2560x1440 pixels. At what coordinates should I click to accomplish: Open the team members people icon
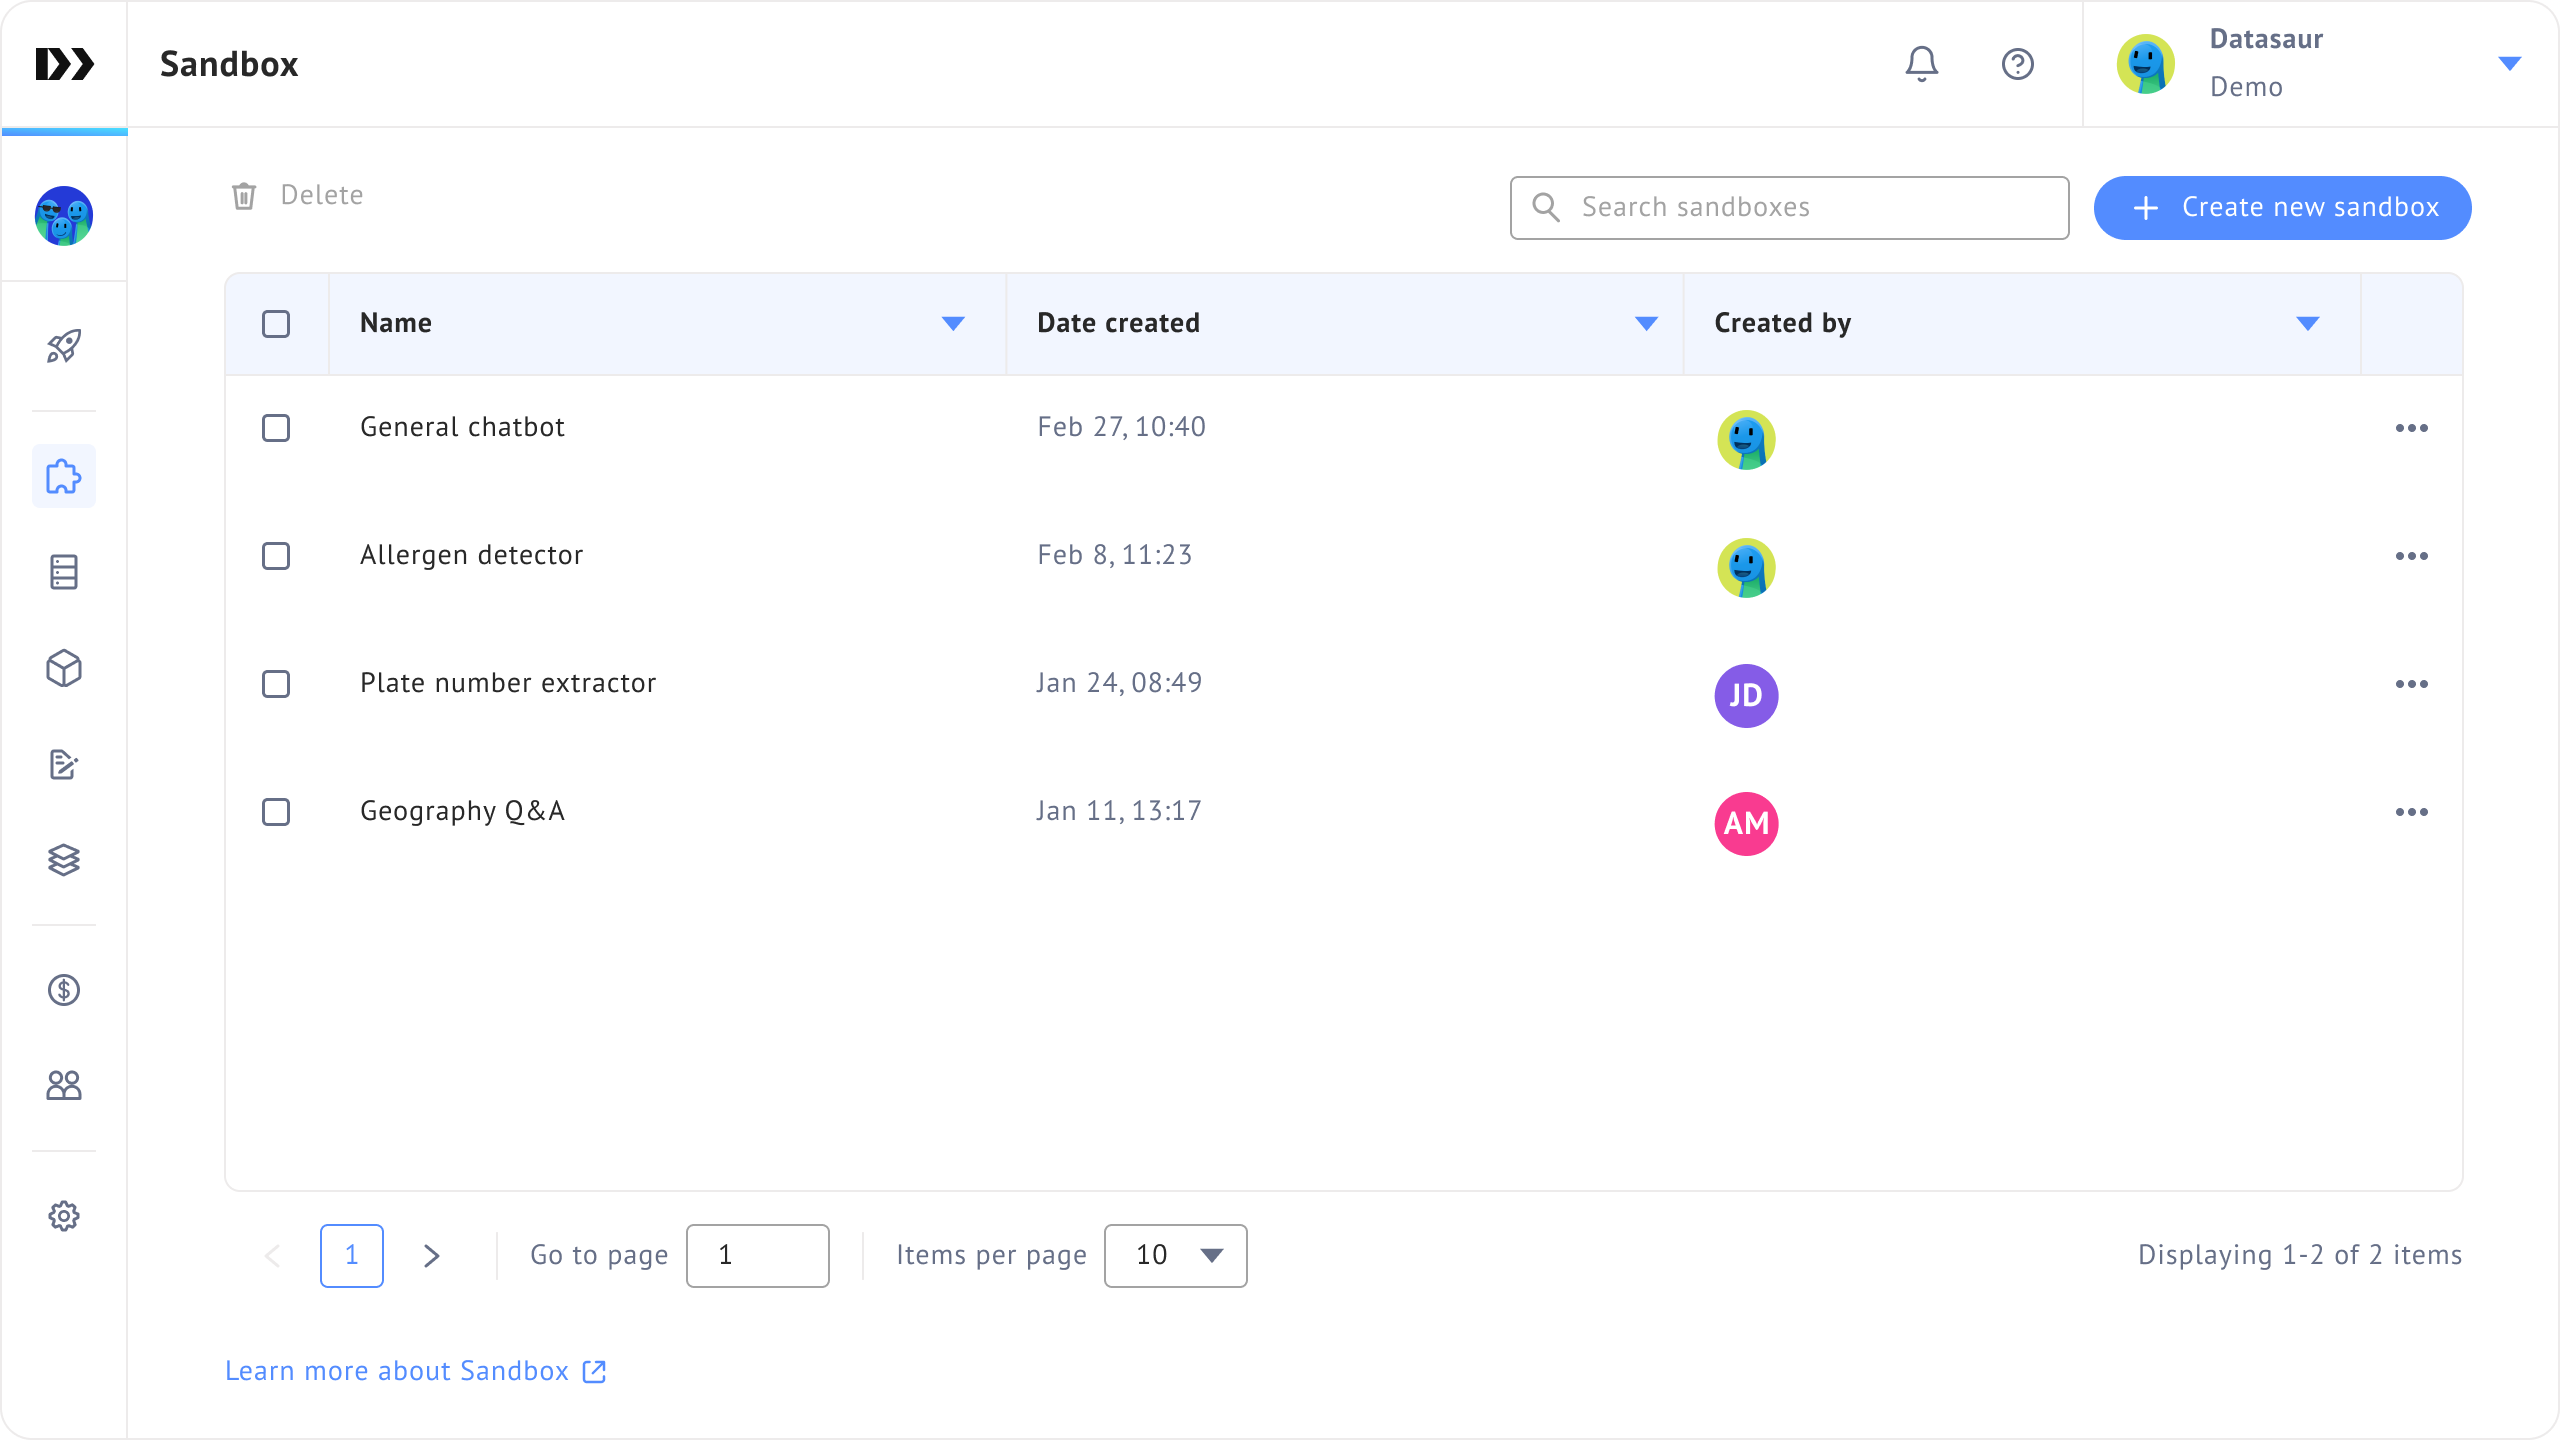coord(64,1086)
